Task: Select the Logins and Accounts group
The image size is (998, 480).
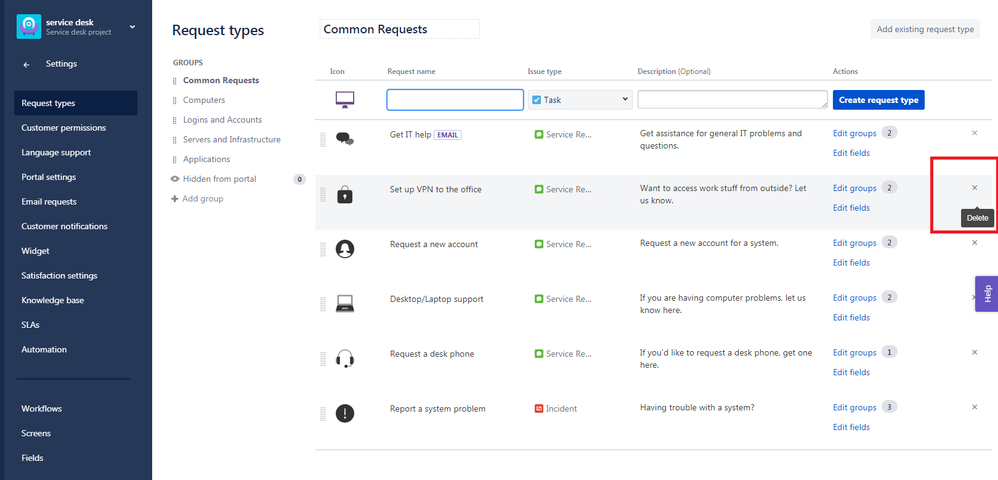Action: pos(222,120)
